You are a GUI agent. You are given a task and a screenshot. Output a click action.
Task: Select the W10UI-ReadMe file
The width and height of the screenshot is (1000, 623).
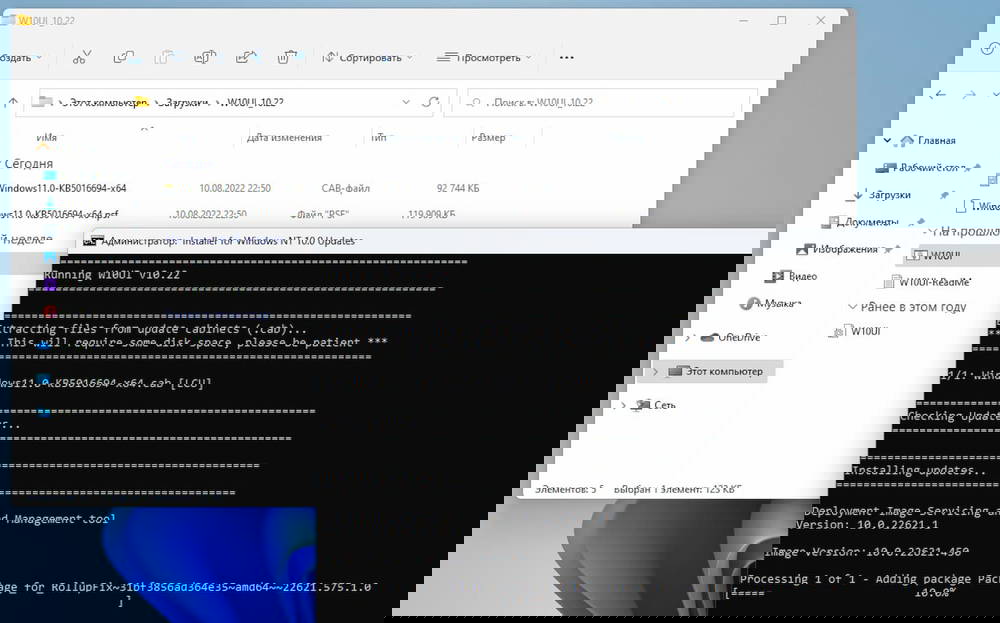coord(934,282)
